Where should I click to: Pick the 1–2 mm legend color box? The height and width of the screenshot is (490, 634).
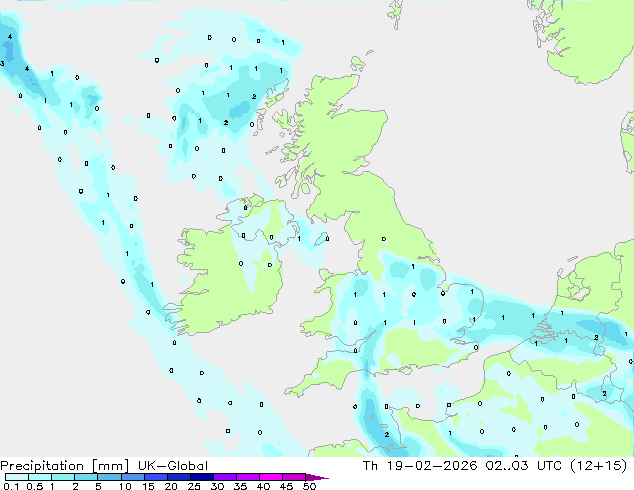click(x=63, y=477)
